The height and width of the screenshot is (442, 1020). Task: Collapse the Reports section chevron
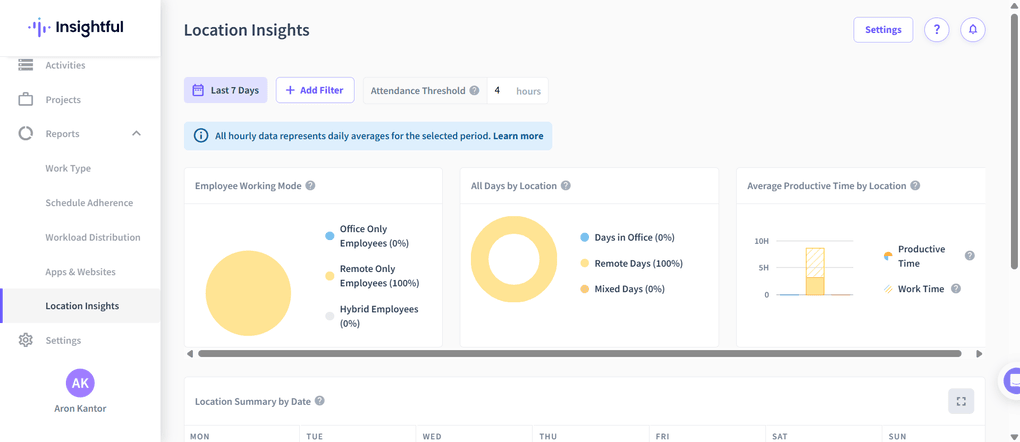click(x=136, y=134)
